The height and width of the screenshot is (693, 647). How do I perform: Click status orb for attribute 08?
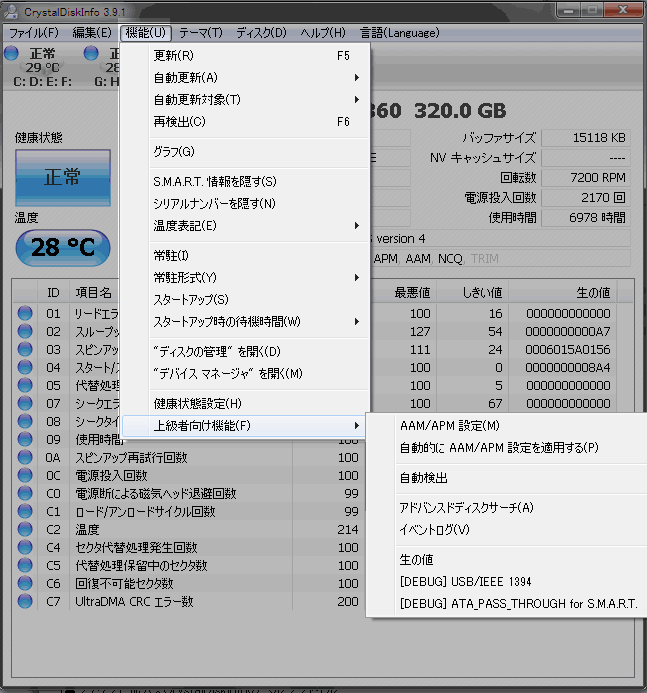(x=25, y=421)
